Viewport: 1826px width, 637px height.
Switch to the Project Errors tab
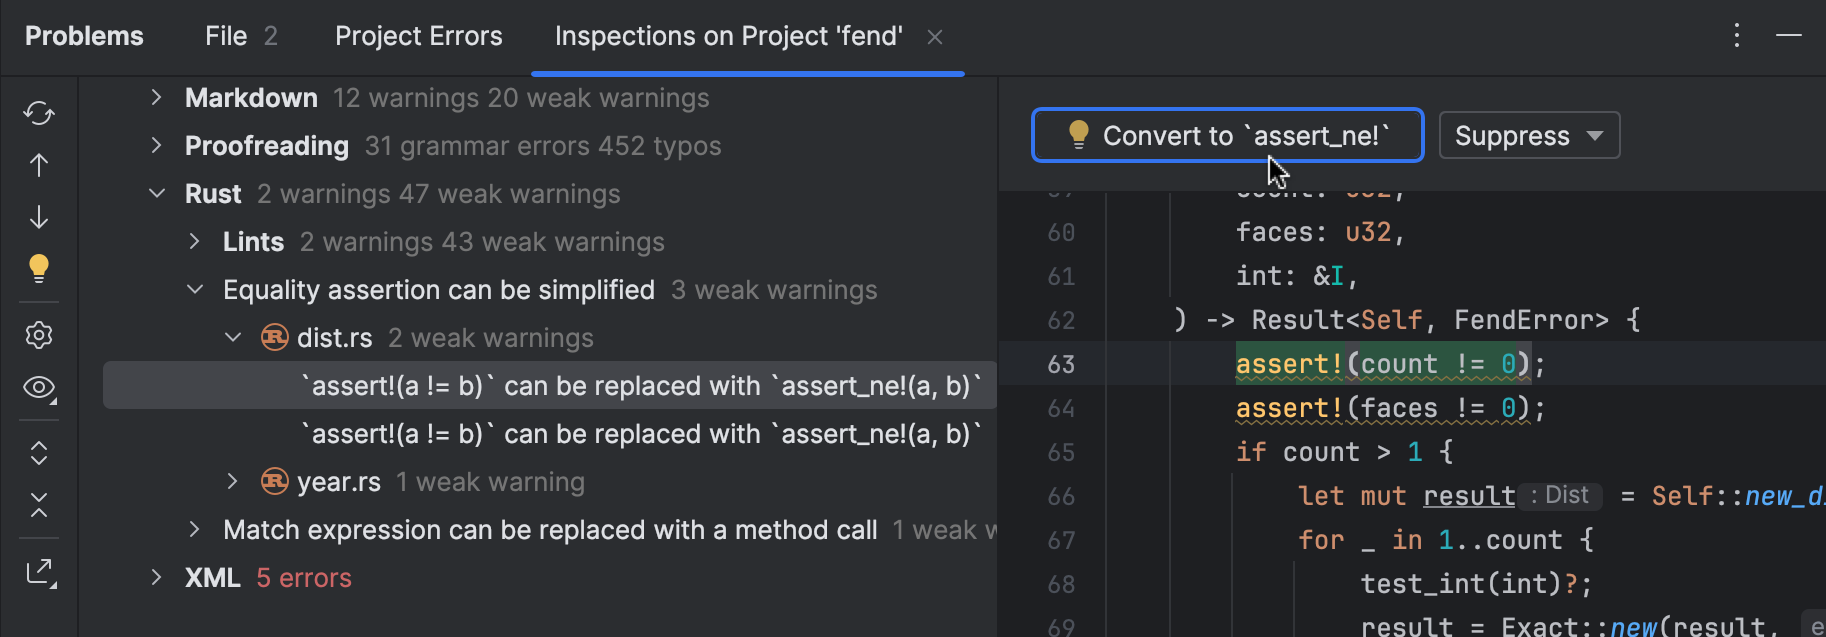click(x=419, y=36)
